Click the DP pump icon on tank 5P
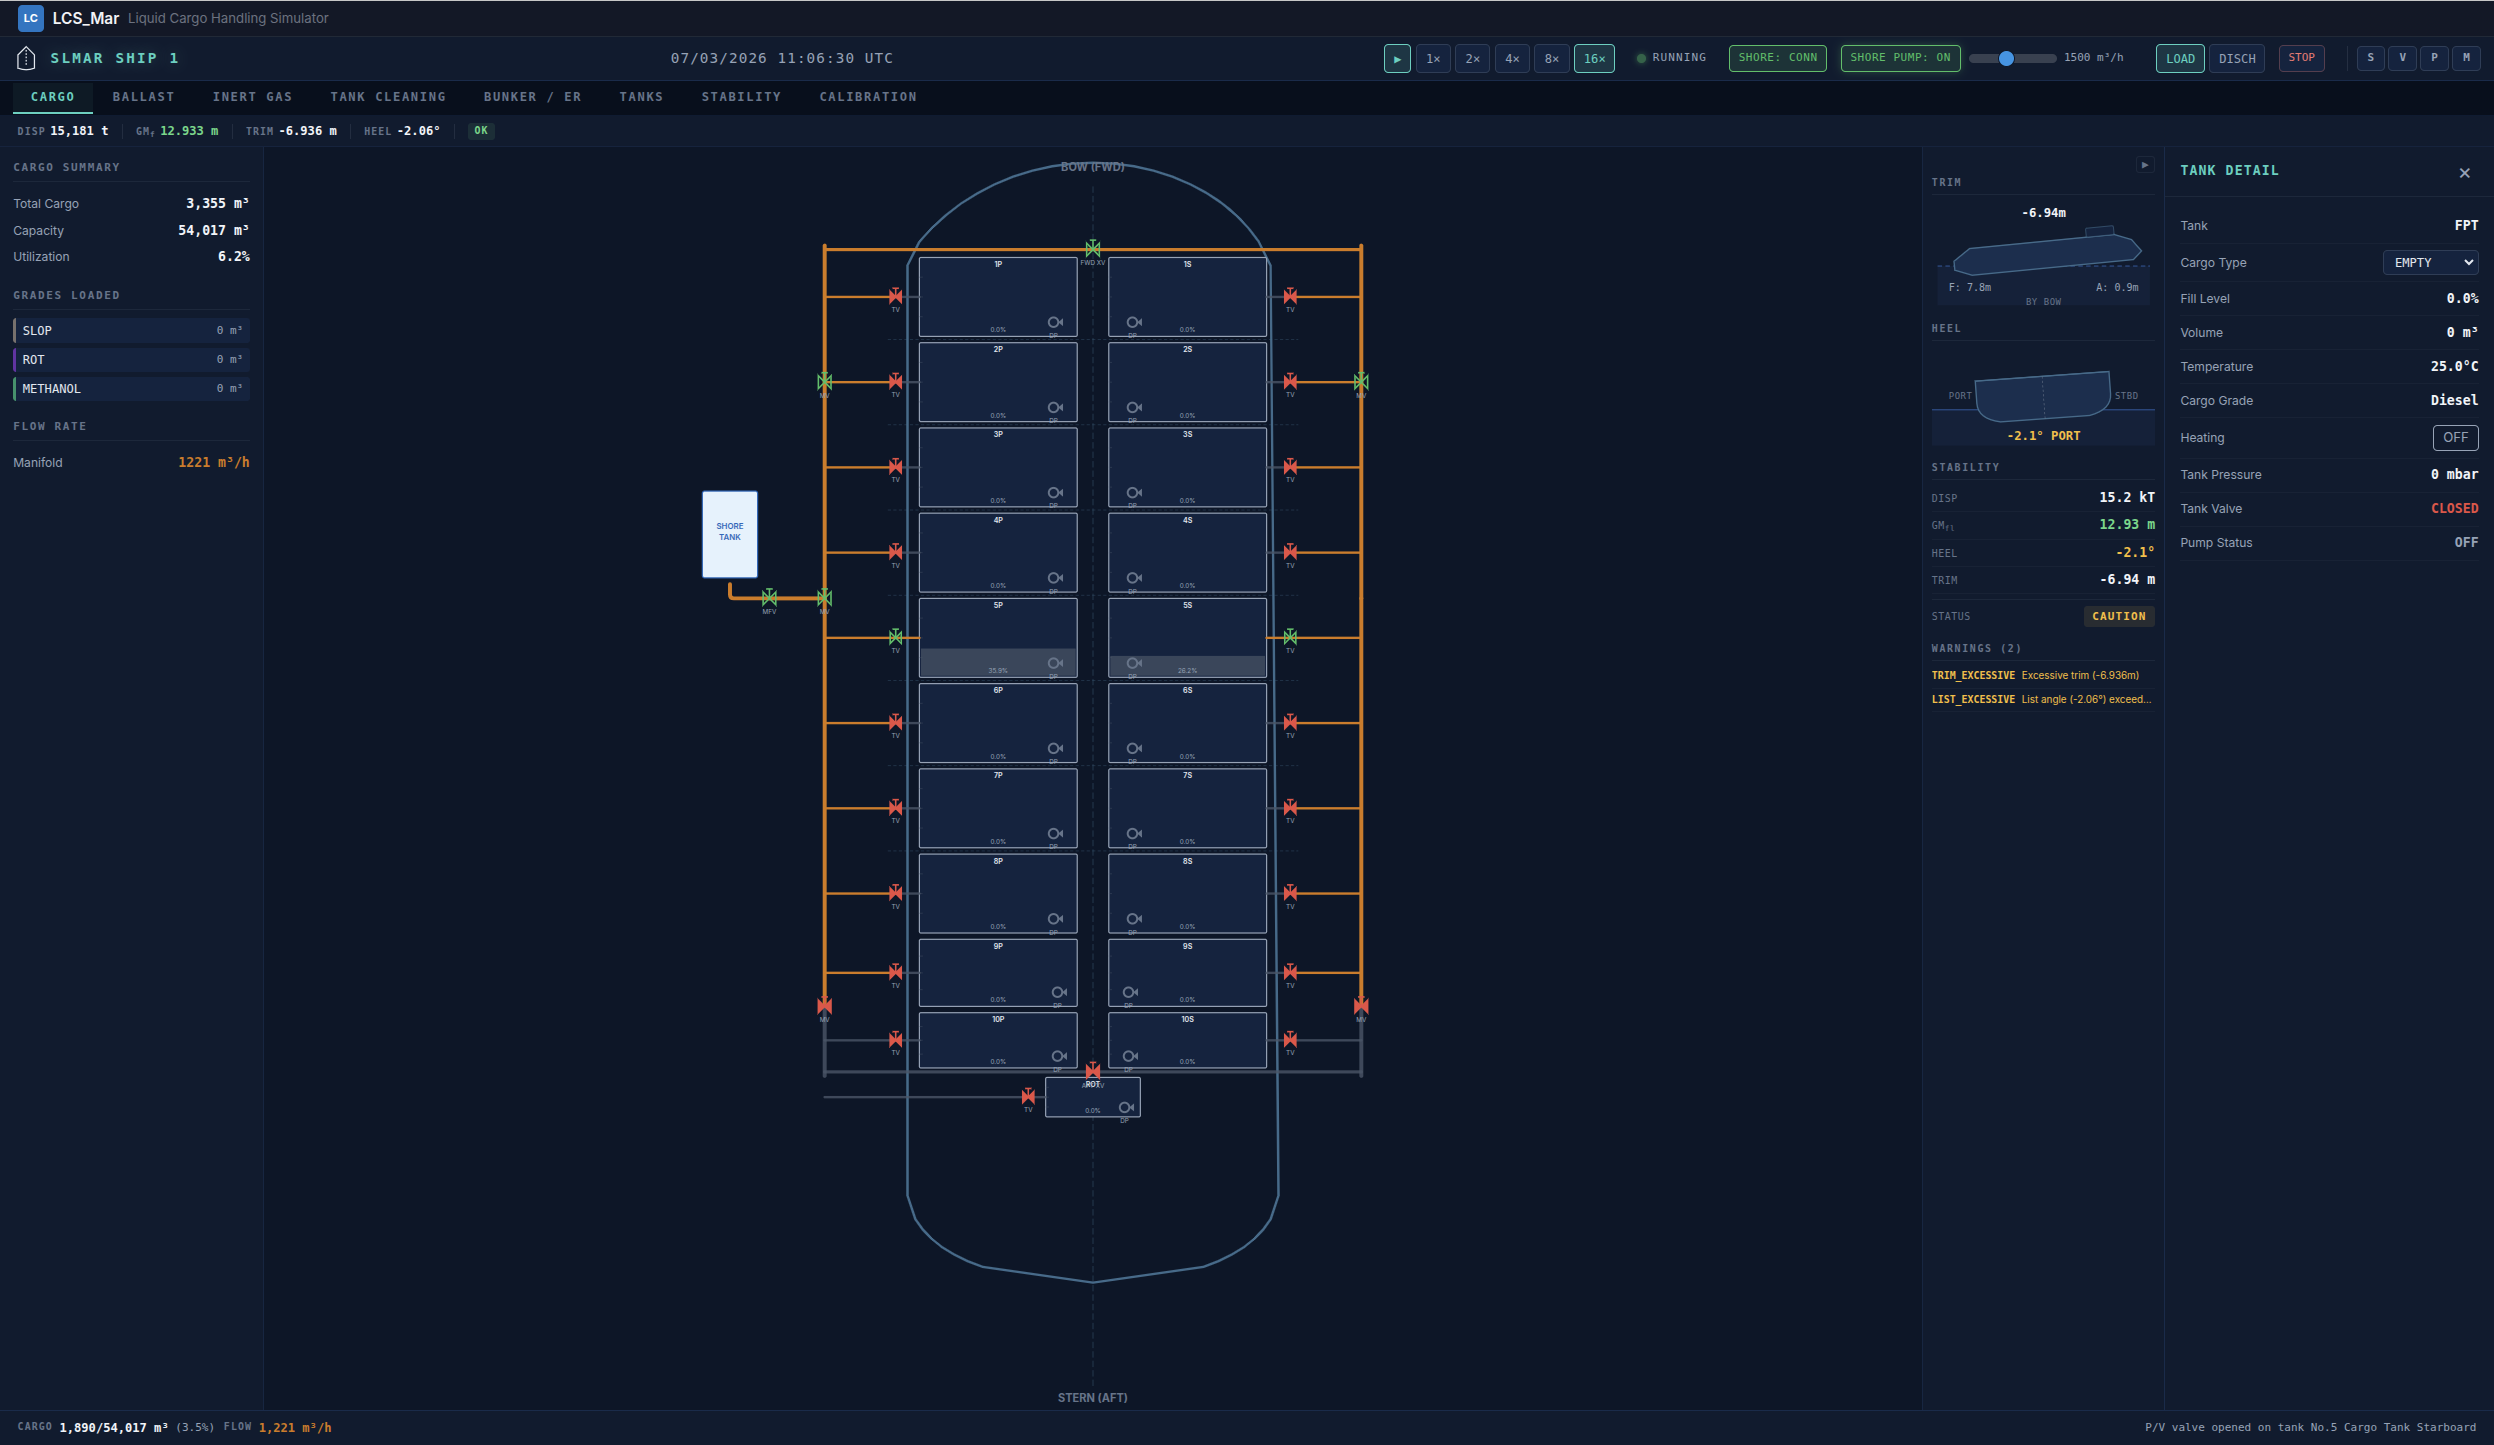The height and width of the screenshot is (1445, 2494). coord(1053,662)
